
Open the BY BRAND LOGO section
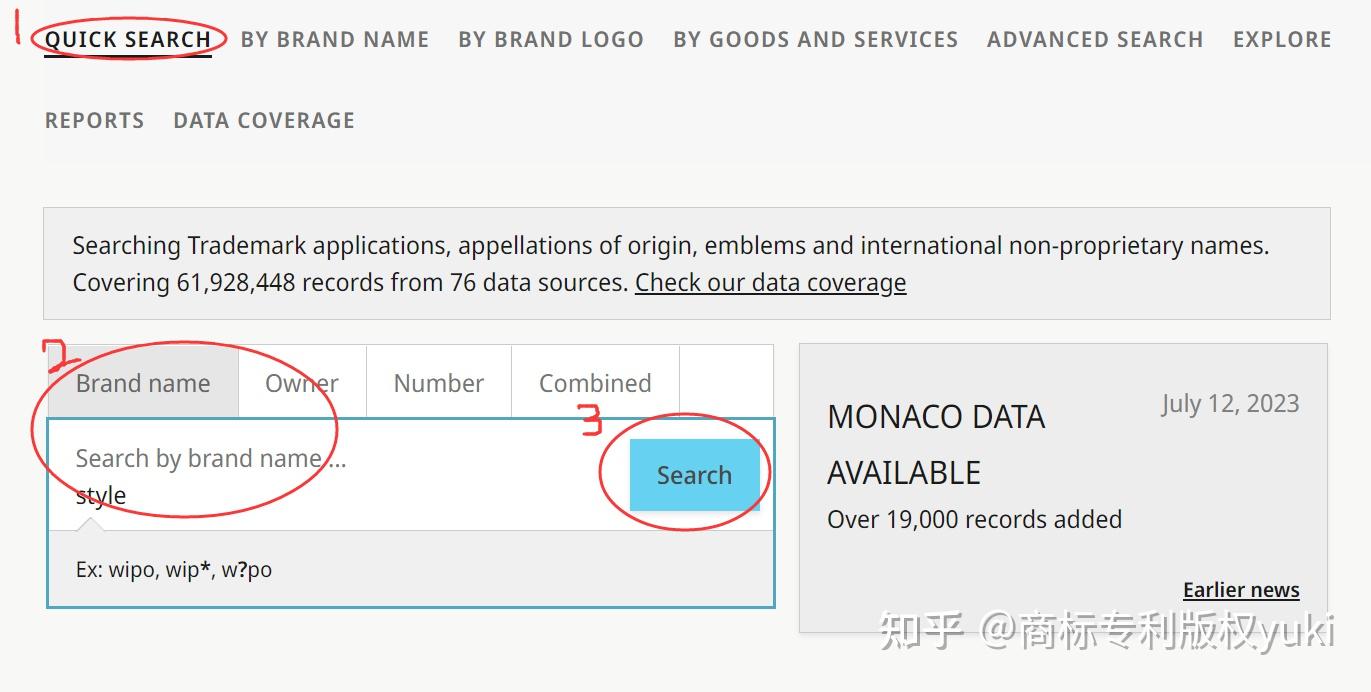point(550,39)
